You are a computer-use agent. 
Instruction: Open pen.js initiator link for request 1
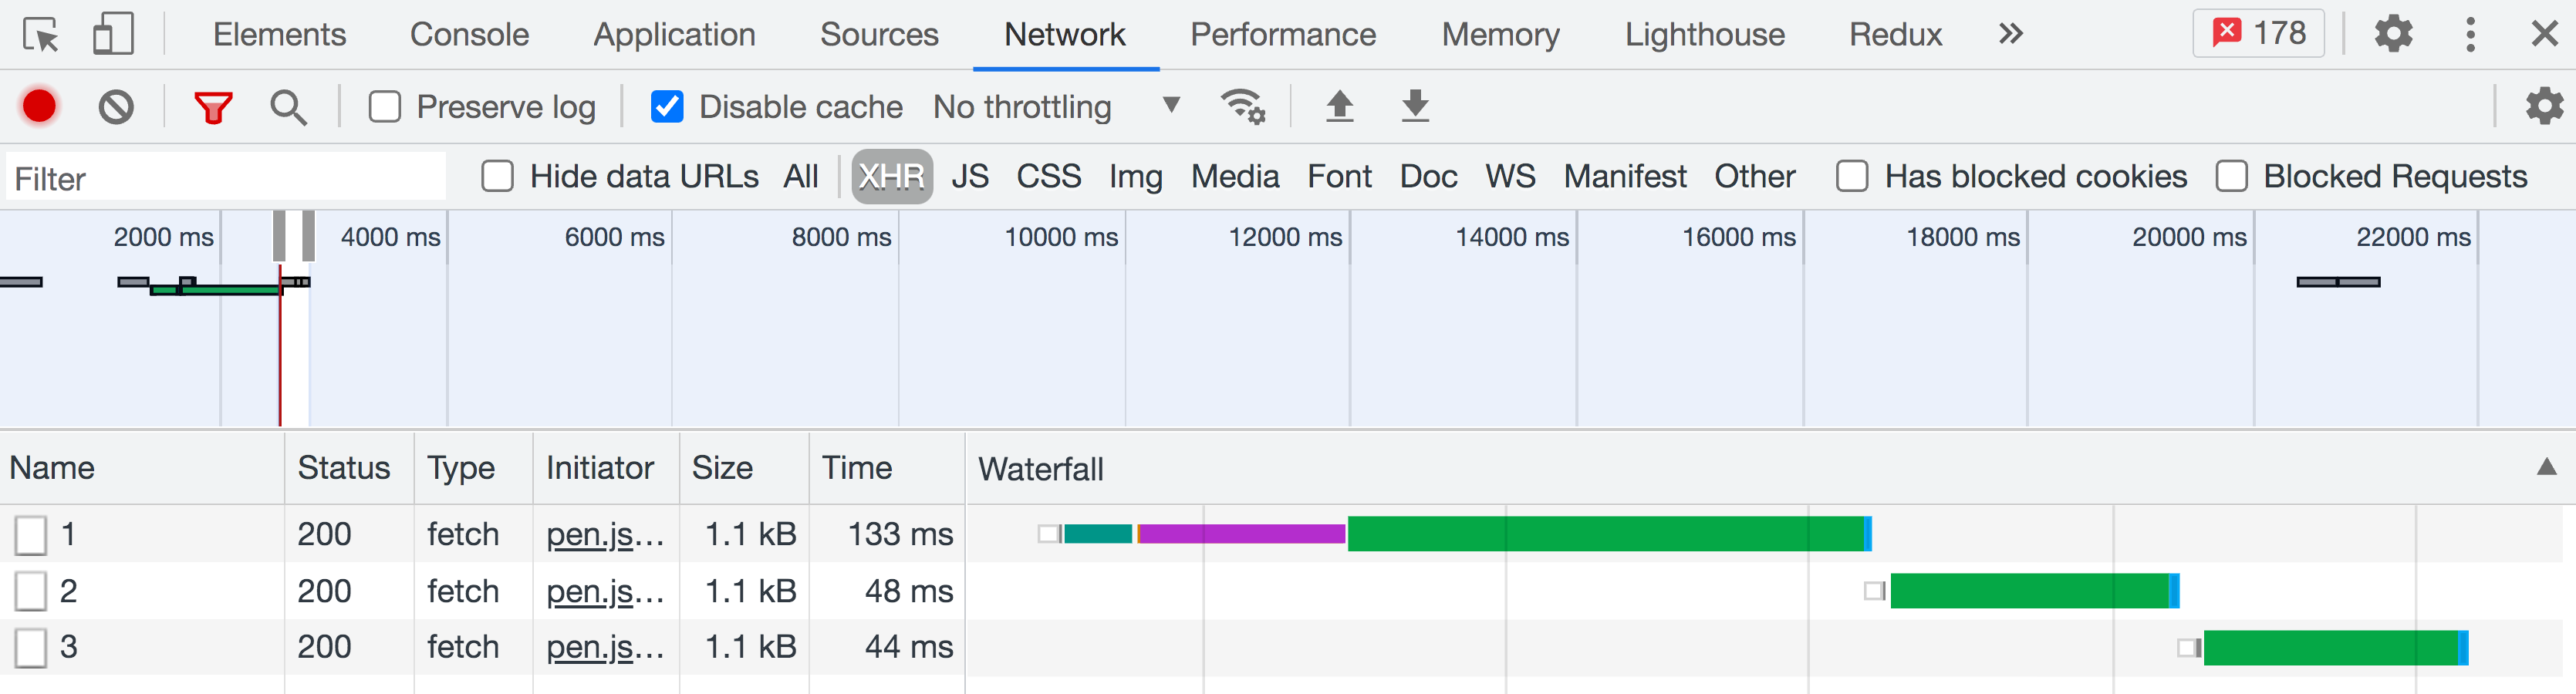[604, 534]
